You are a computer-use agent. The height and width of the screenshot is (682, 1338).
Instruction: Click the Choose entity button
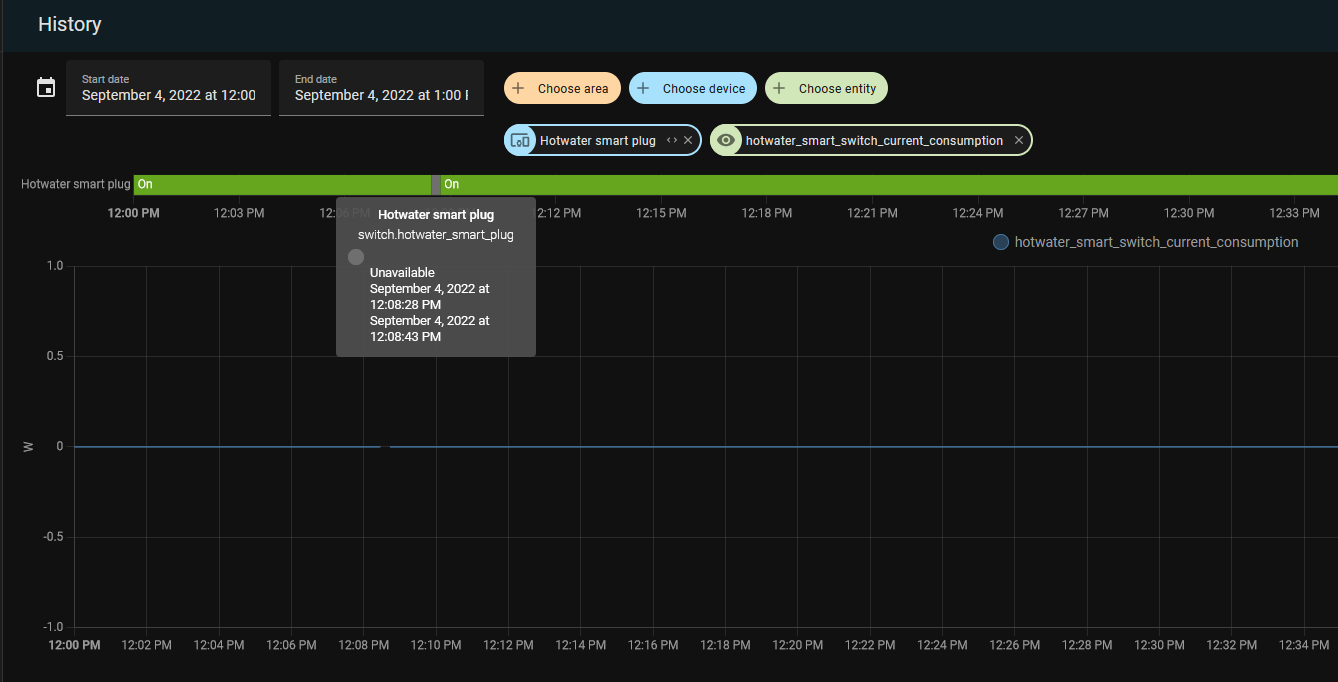click(x=826, y=88)
